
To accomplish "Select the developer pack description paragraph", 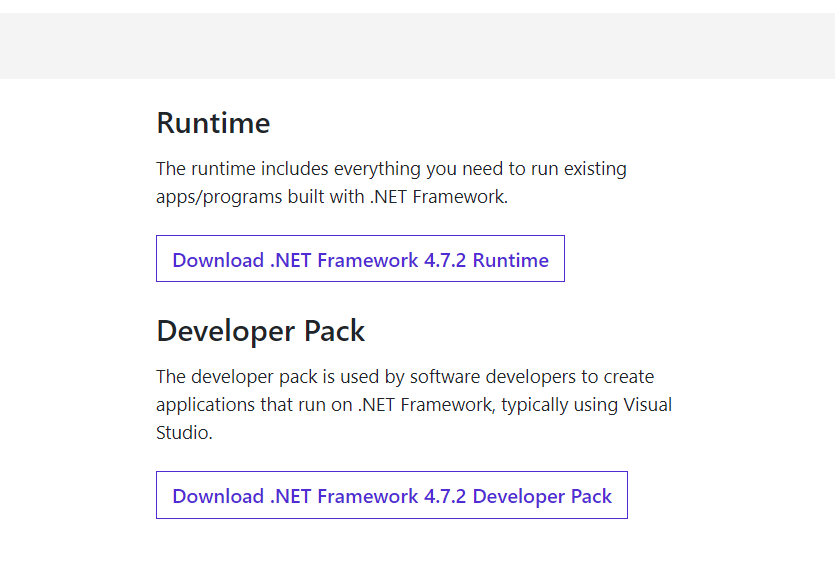I will coord(414,405).
